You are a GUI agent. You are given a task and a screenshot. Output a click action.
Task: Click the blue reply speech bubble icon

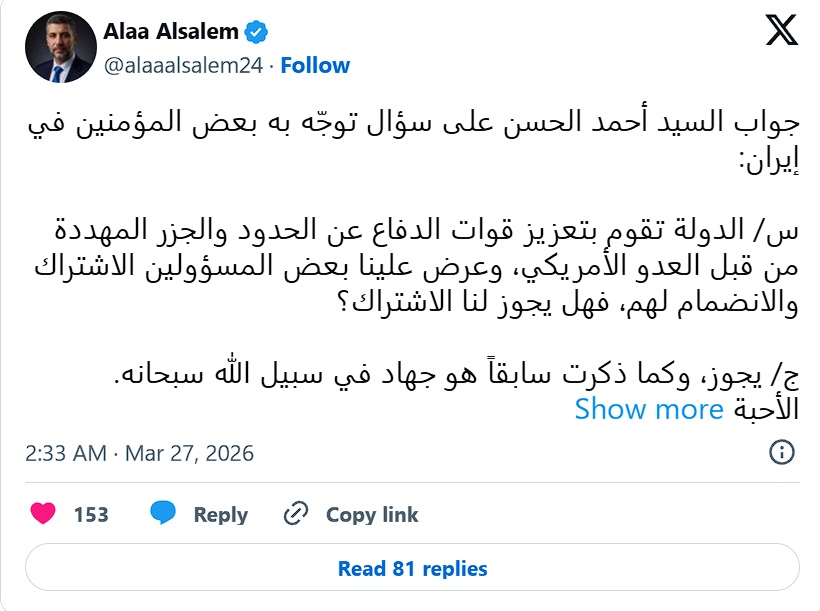pos(163,514)
